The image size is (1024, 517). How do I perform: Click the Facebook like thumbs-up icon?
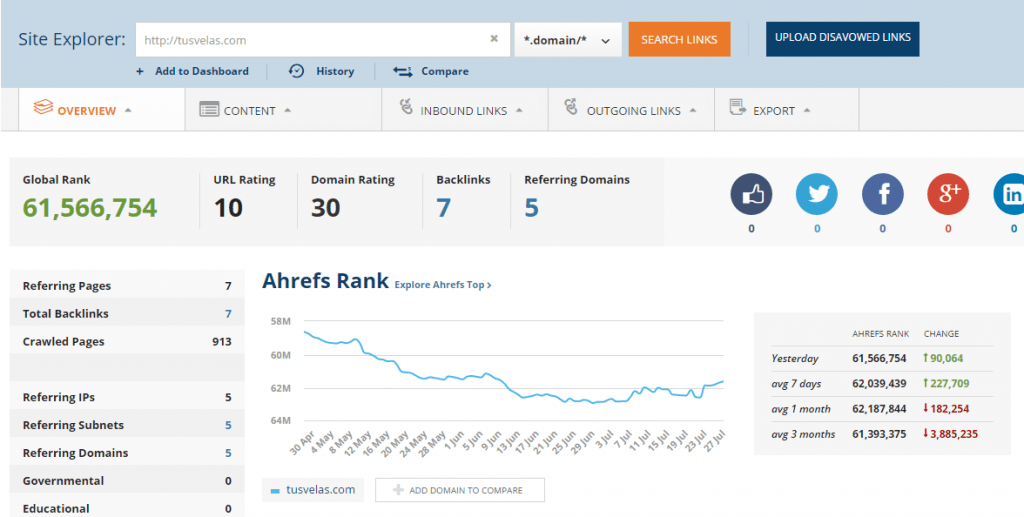click(751, 195)
